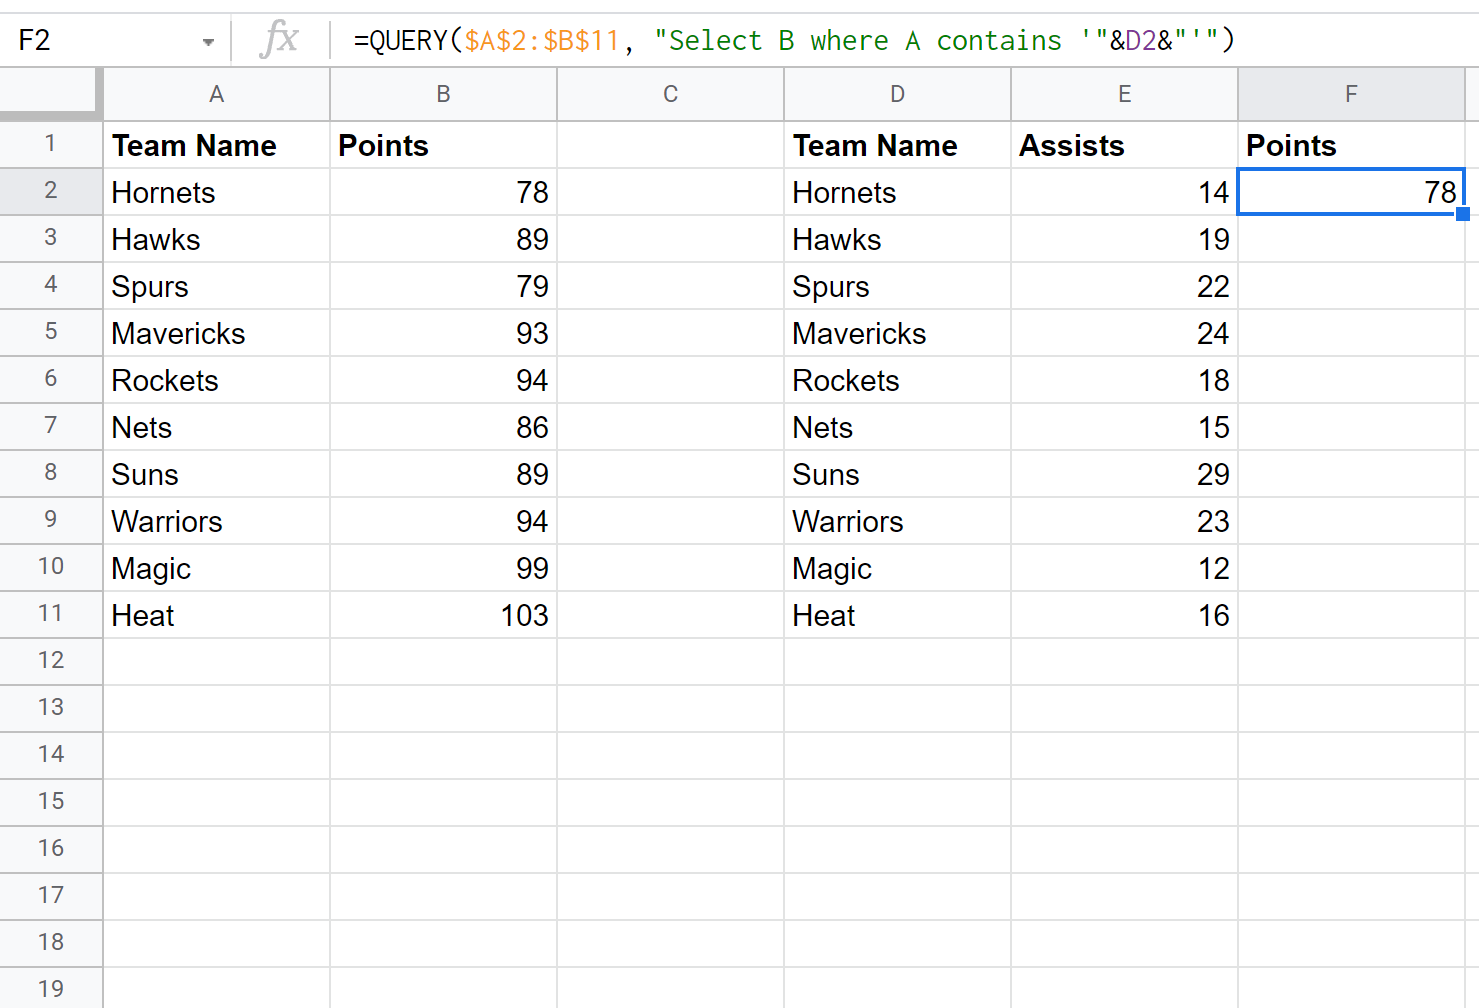Select column A header

[x=216, y=94]
